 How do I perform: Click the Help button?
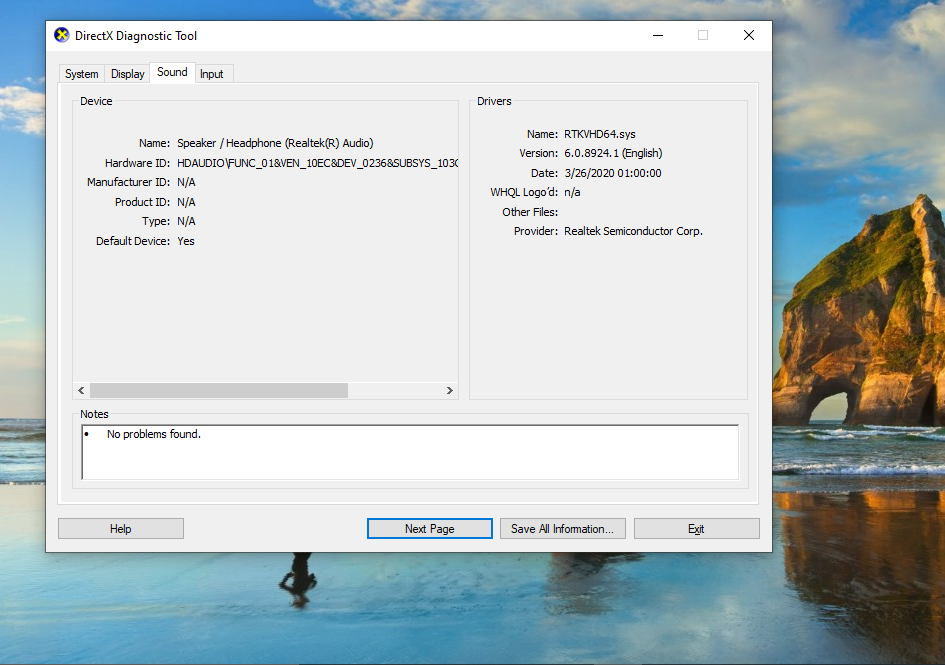(121, 529)
